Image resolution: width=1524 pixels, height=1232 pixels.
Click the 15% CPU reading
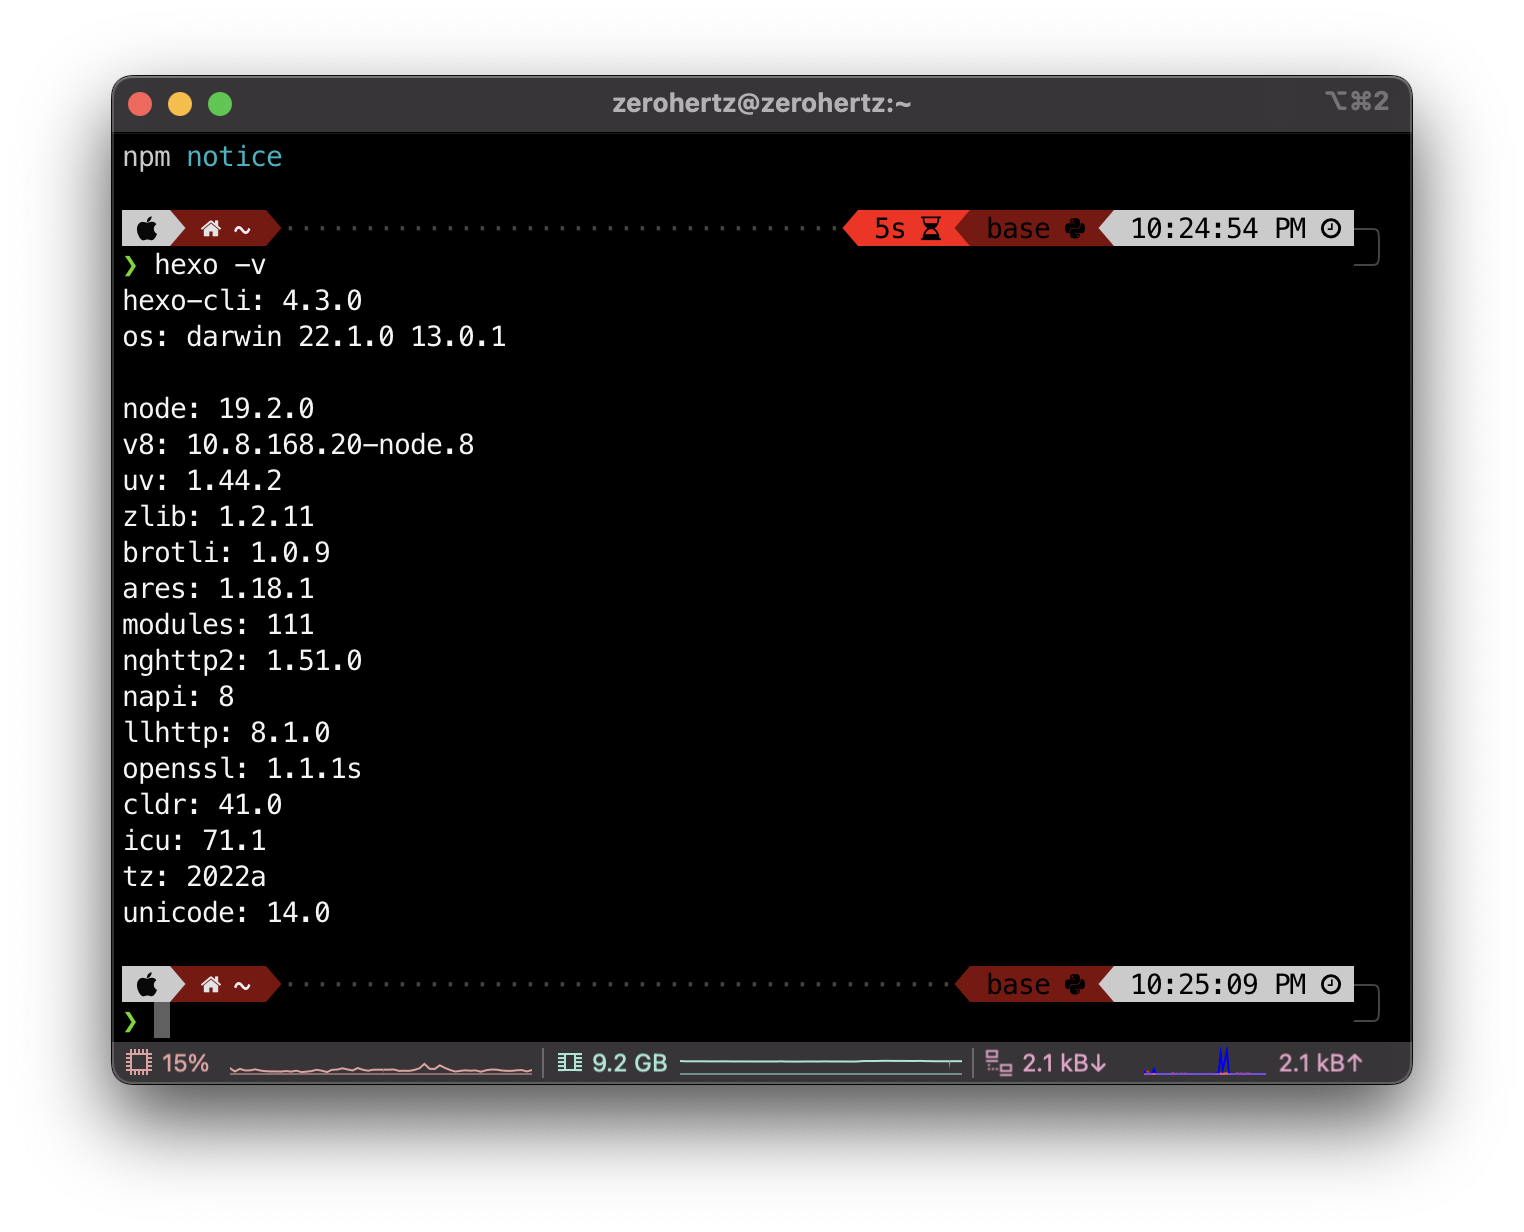coord(185,1063)
